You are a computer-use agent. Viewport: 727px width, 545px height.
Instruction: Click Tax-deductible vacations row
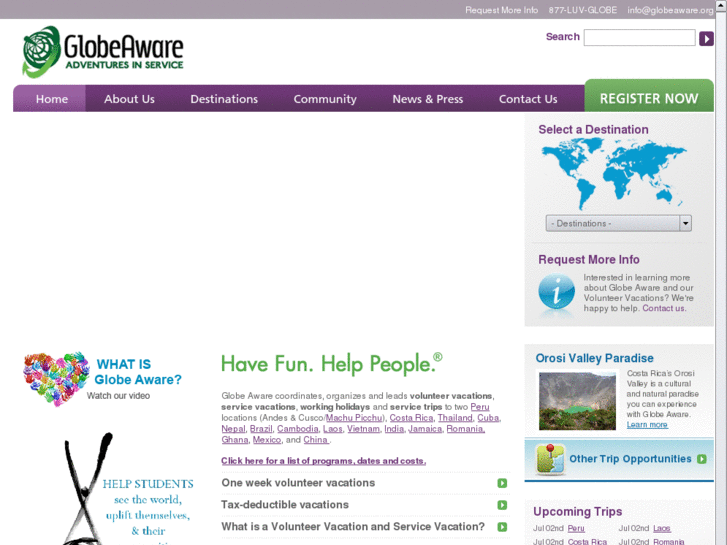[365, 505]
